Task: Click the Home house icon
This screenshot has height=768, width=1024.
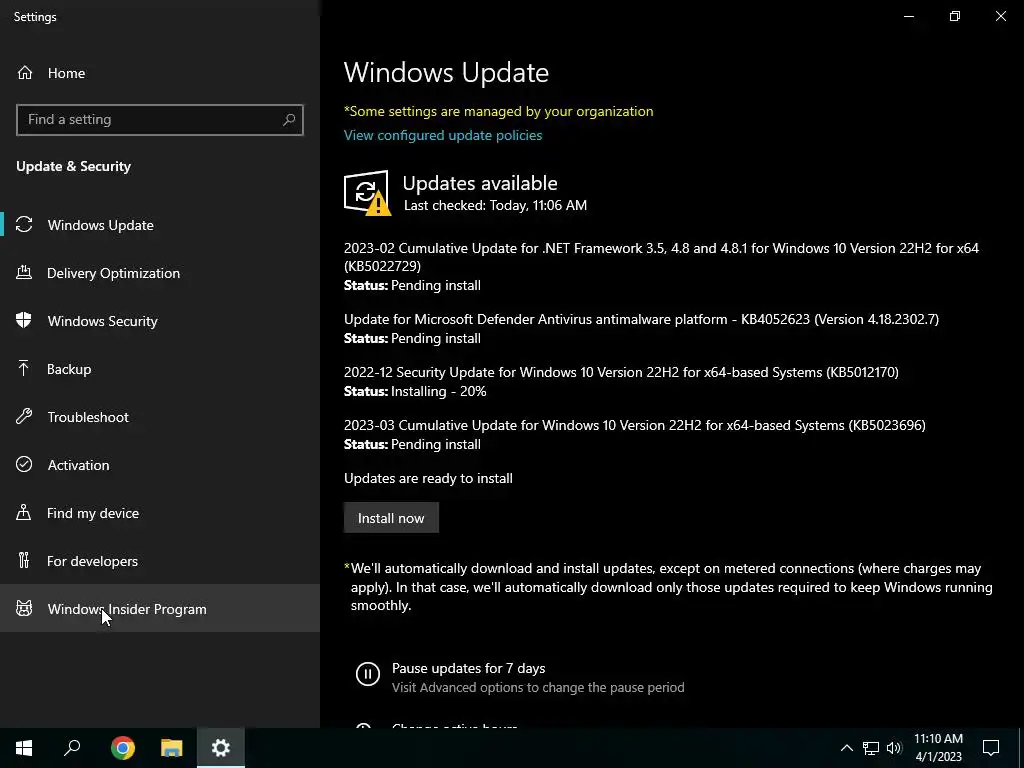Action: click(x=25, y=72)
